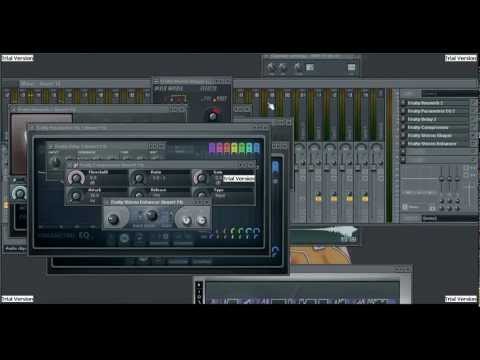Open the plugin menu arrow of Fruity Compressor window
Screen dimensions: 480x360
[x=75, y=165]
